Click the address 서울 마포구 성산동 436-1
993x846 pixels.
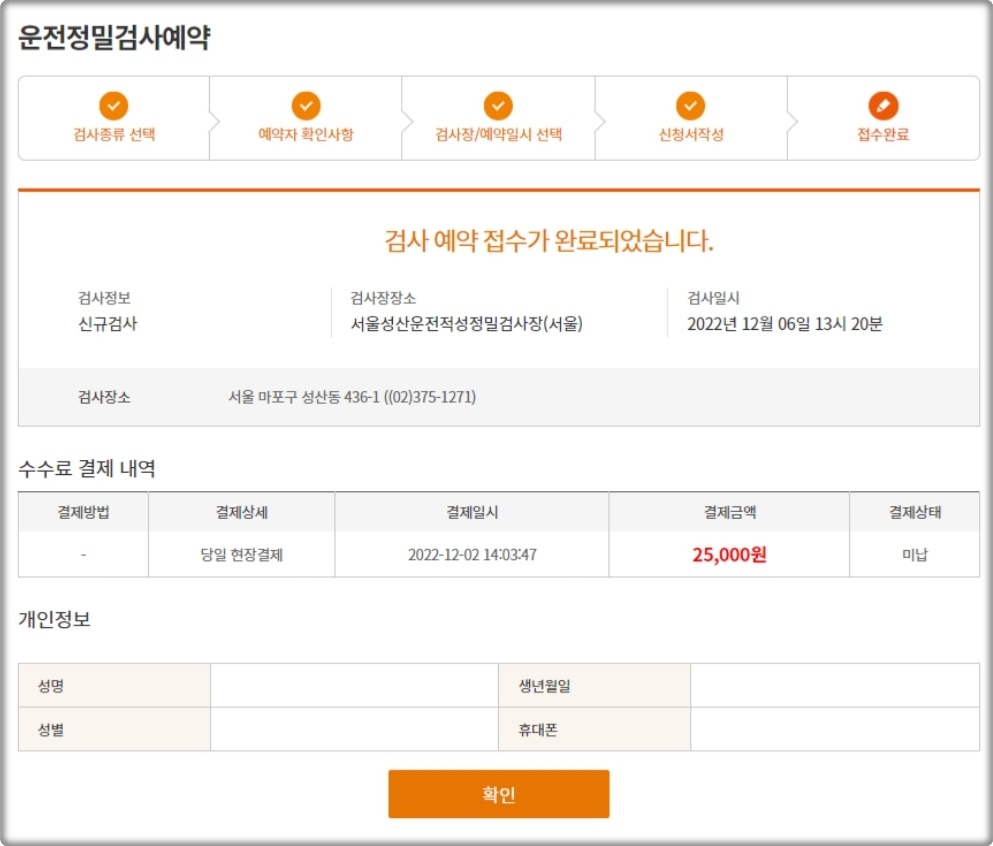click(x=304, y=397)
